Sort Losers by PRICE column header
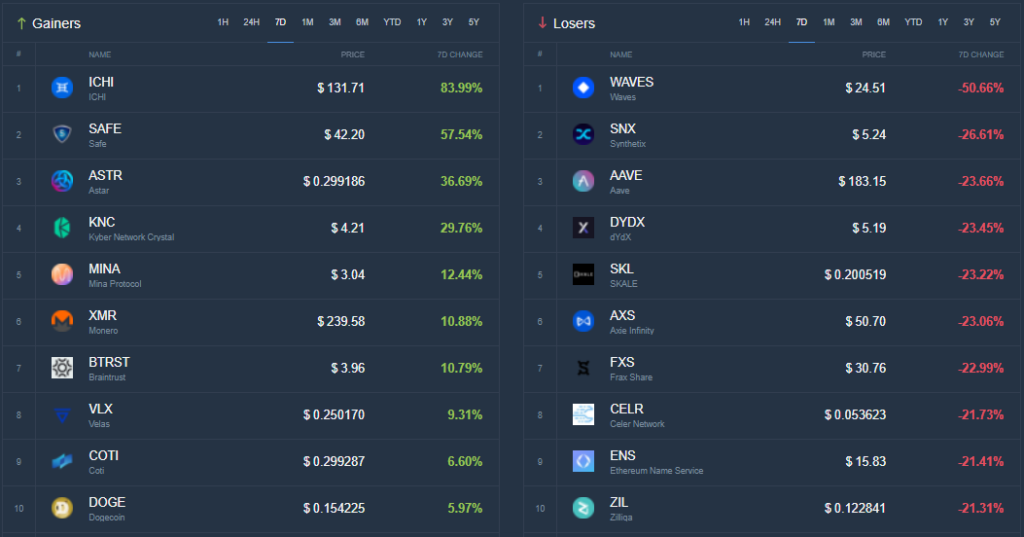1024x537 pixels. (873, 55)
